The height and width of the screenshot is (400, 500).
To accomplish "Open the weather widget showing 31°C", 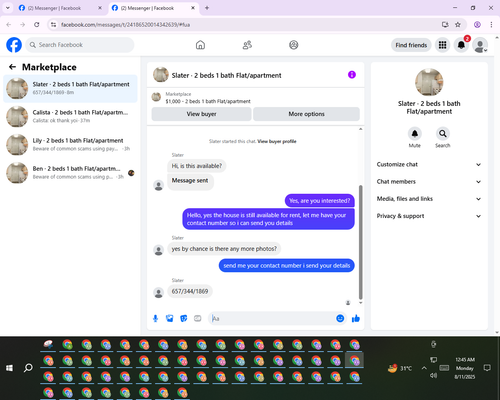I will point(400,368).
